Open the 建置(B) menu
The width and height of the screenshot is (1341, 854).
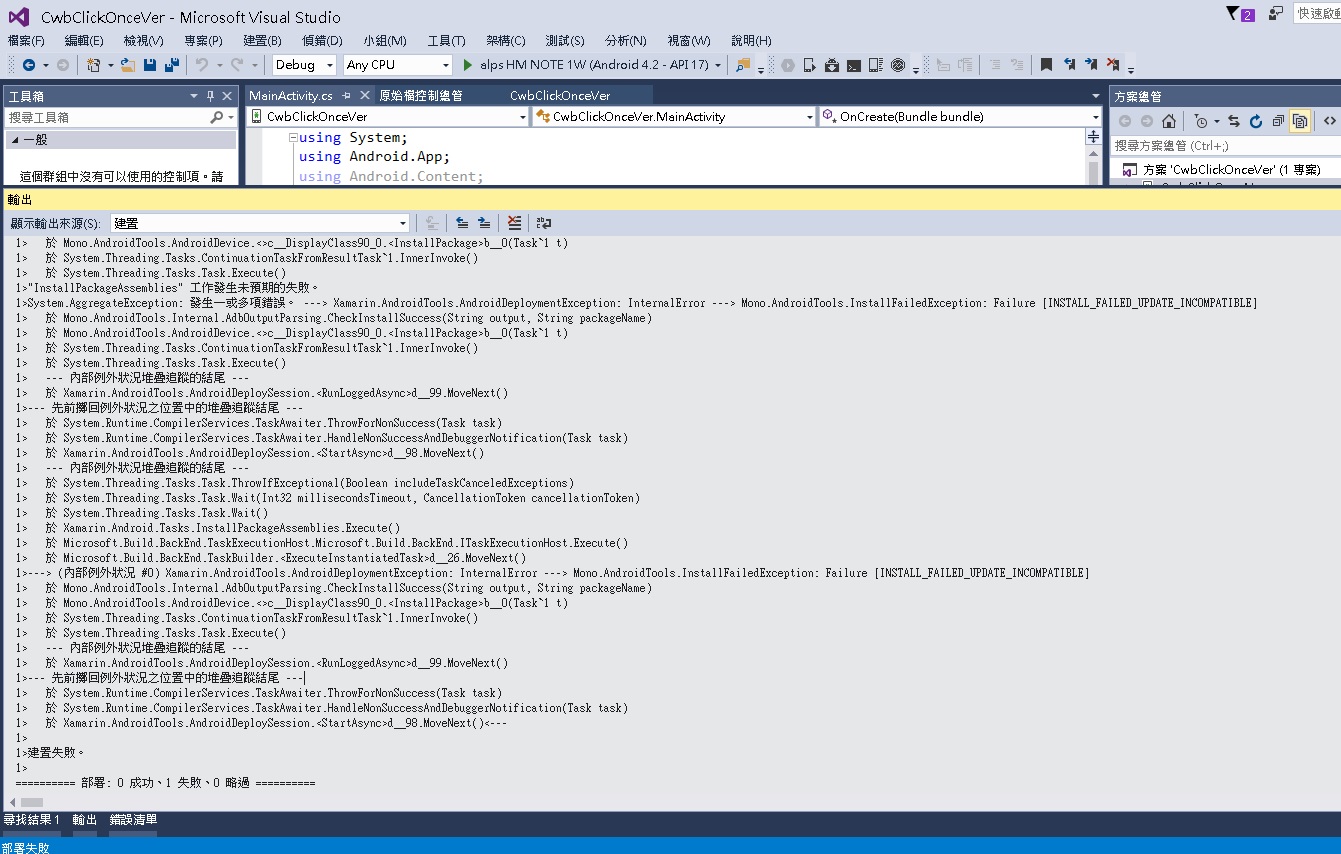tap(262, 41)
